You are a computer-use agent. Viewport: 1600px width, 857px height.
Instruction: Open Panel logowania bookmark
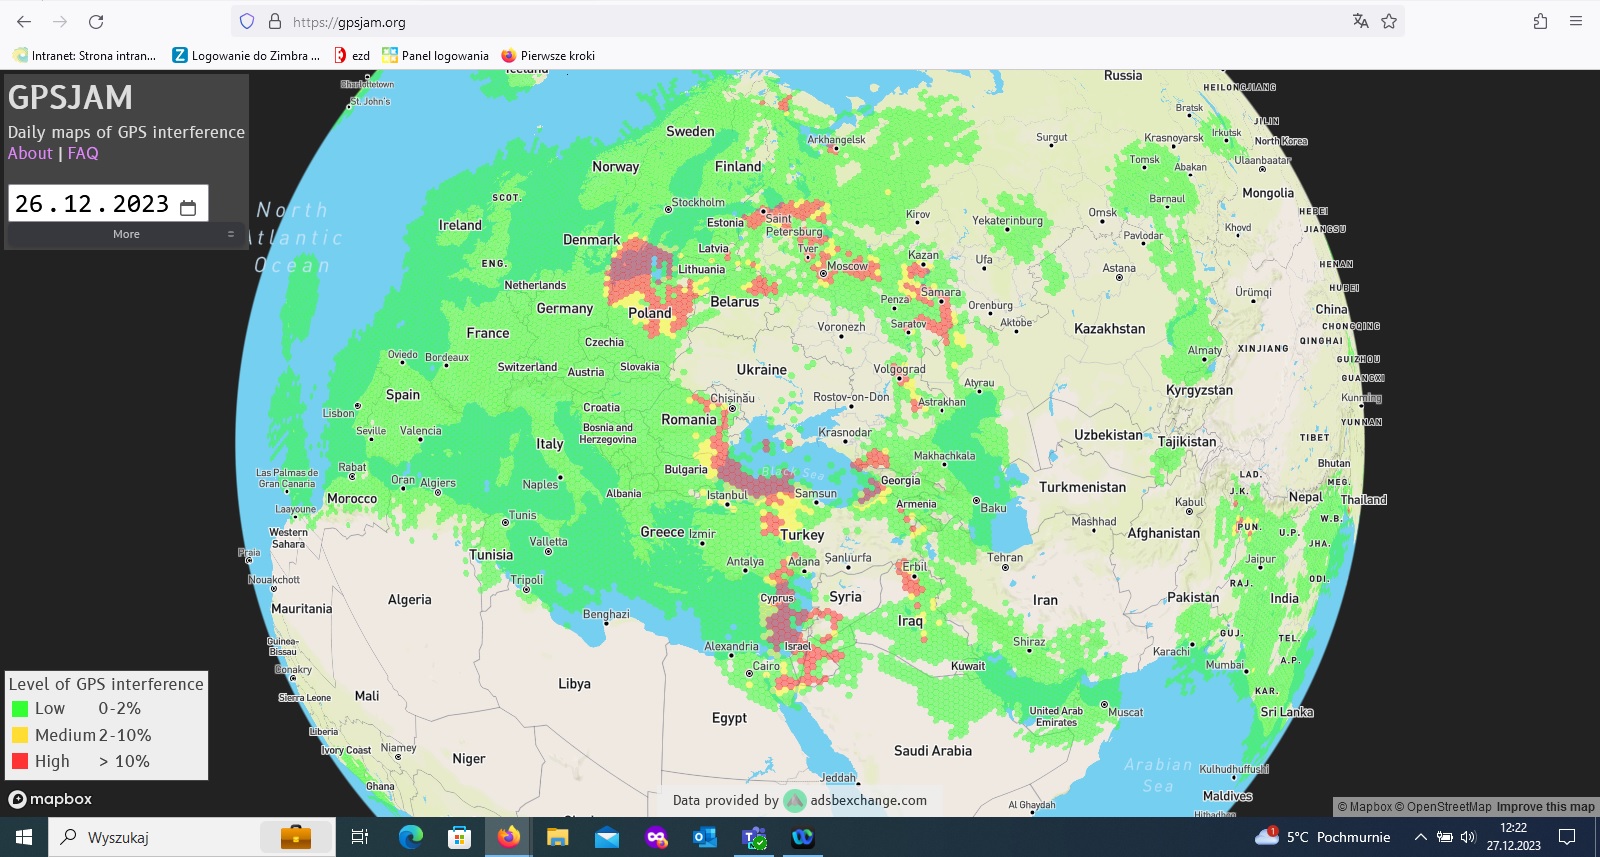tap(436, 56)
